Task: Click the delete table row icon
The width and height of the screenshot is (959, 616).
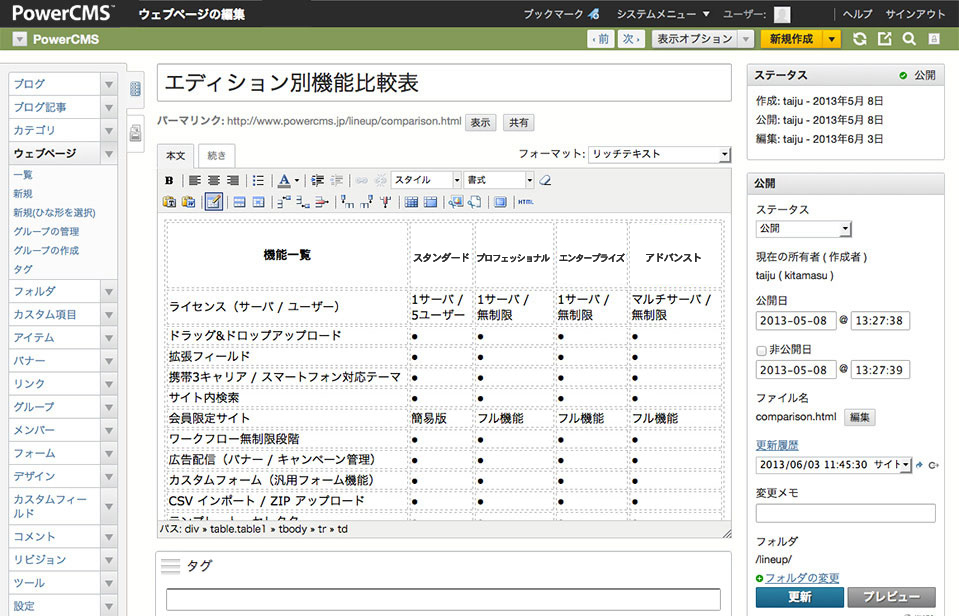Action: click(322, 202)
